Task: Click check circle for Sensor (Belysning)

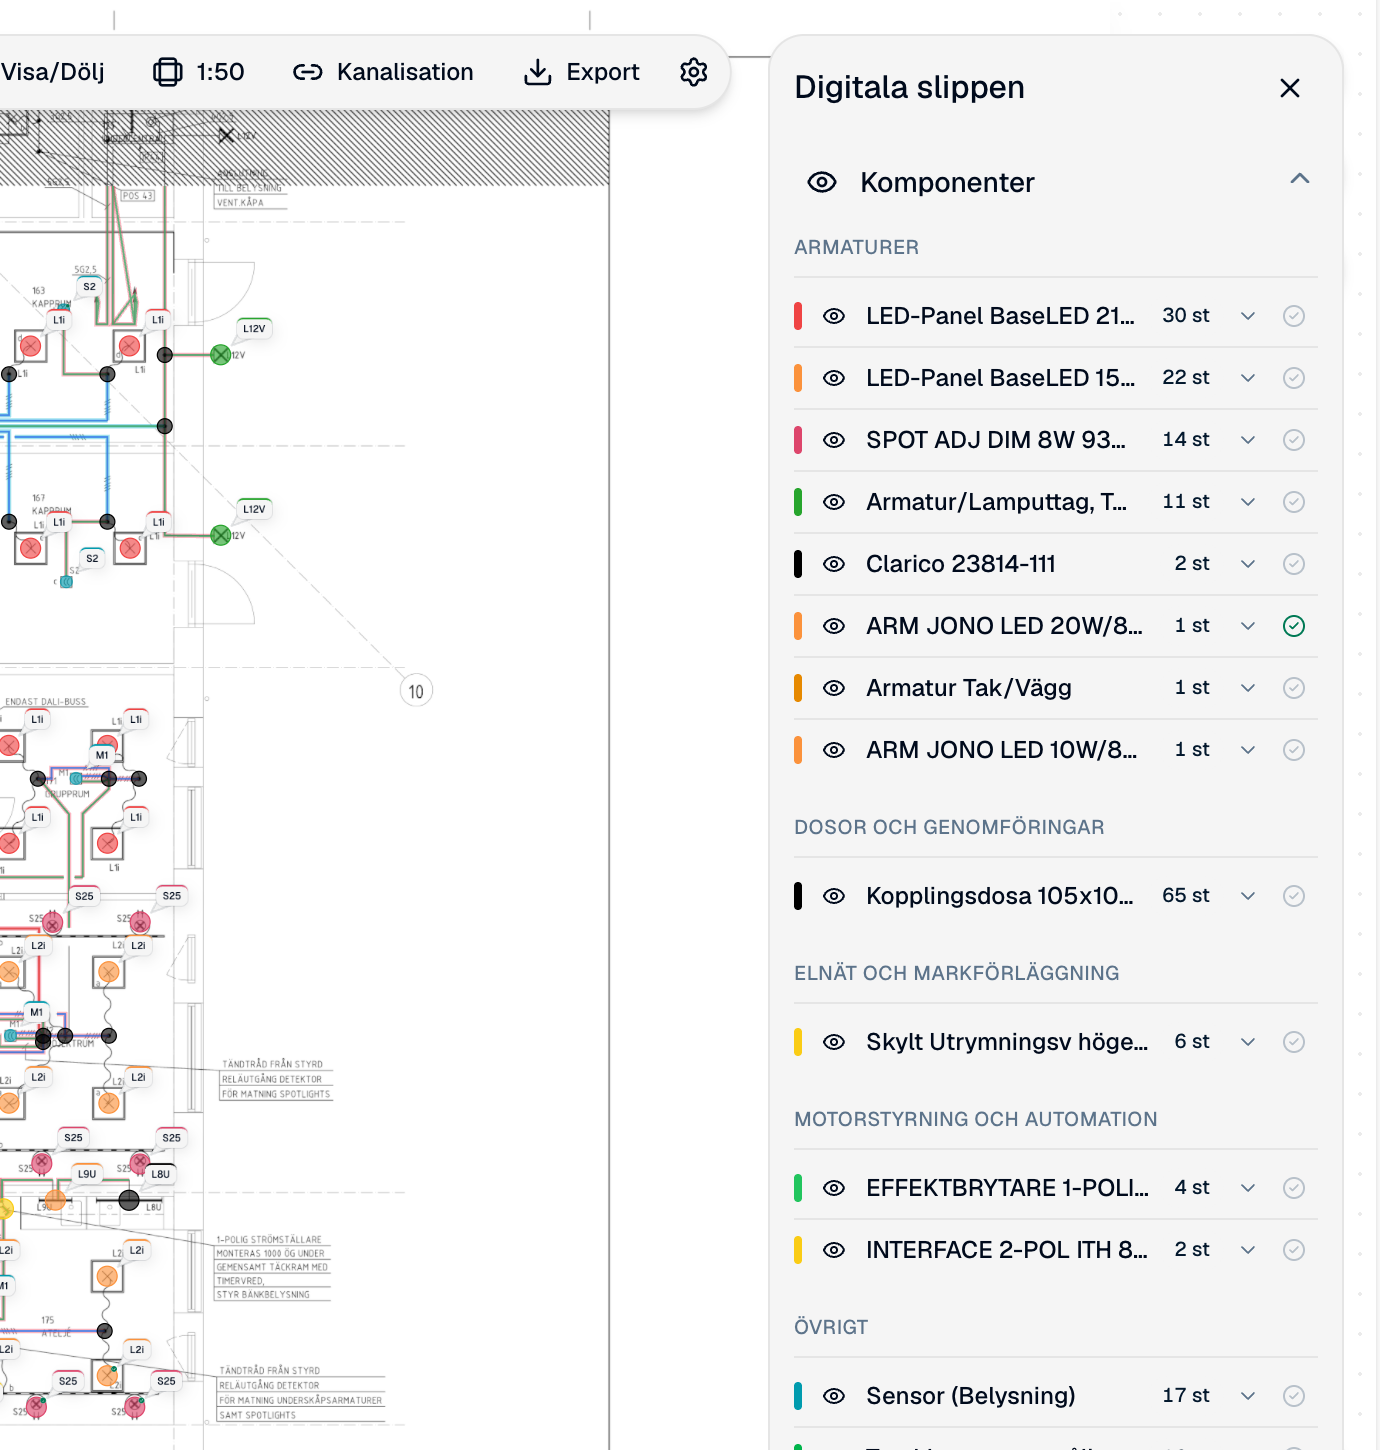Action: [1294, 1396]
